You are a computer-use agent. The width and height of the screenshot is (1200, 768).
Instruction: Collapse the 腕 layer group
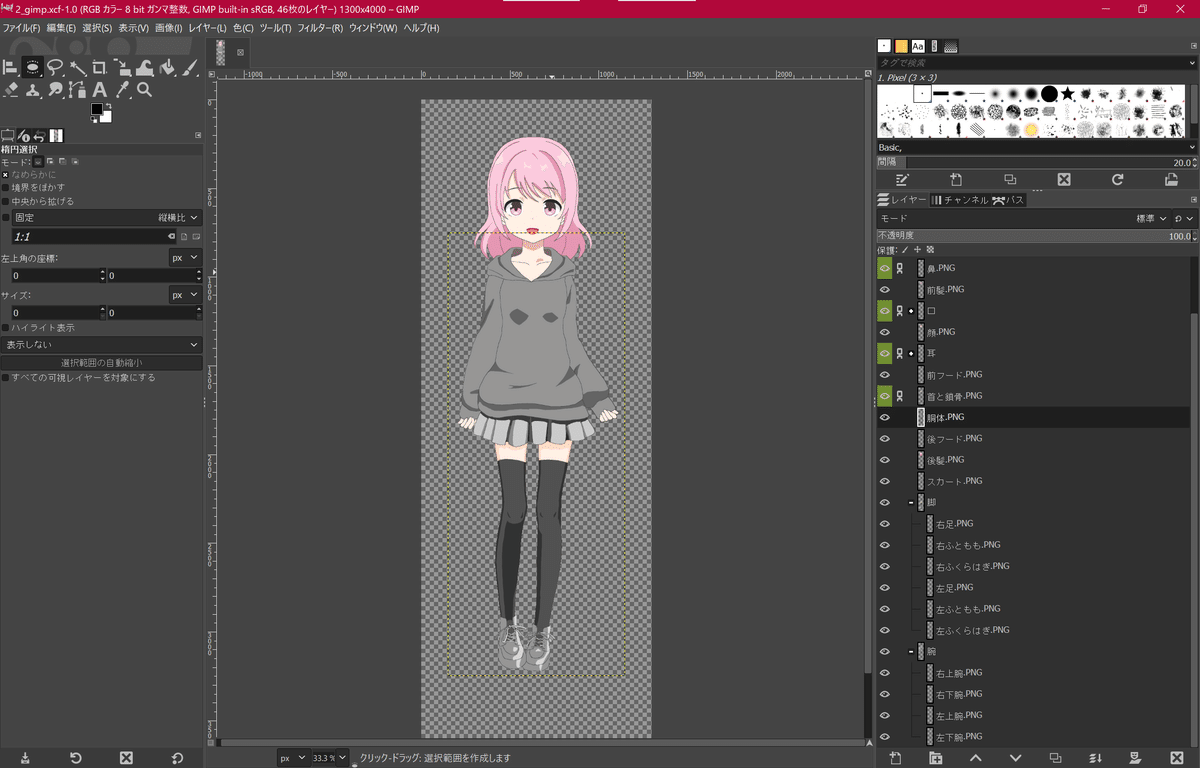coord(911,651)
